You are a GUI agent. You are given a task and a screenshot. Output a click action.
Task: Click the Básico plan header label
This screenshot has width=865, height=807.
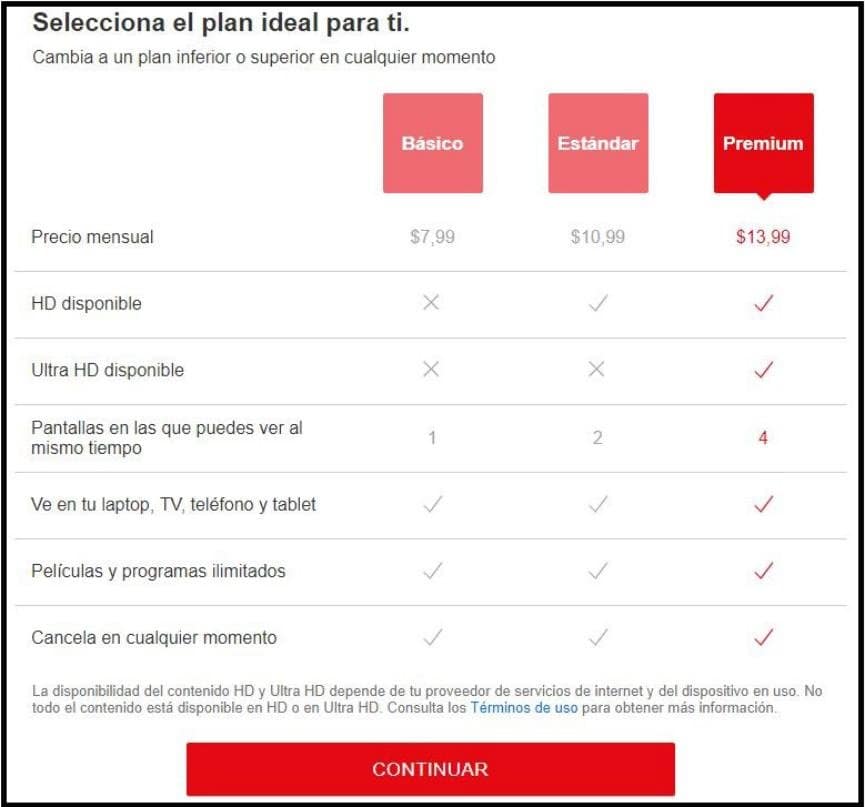(x=432, y=142)
